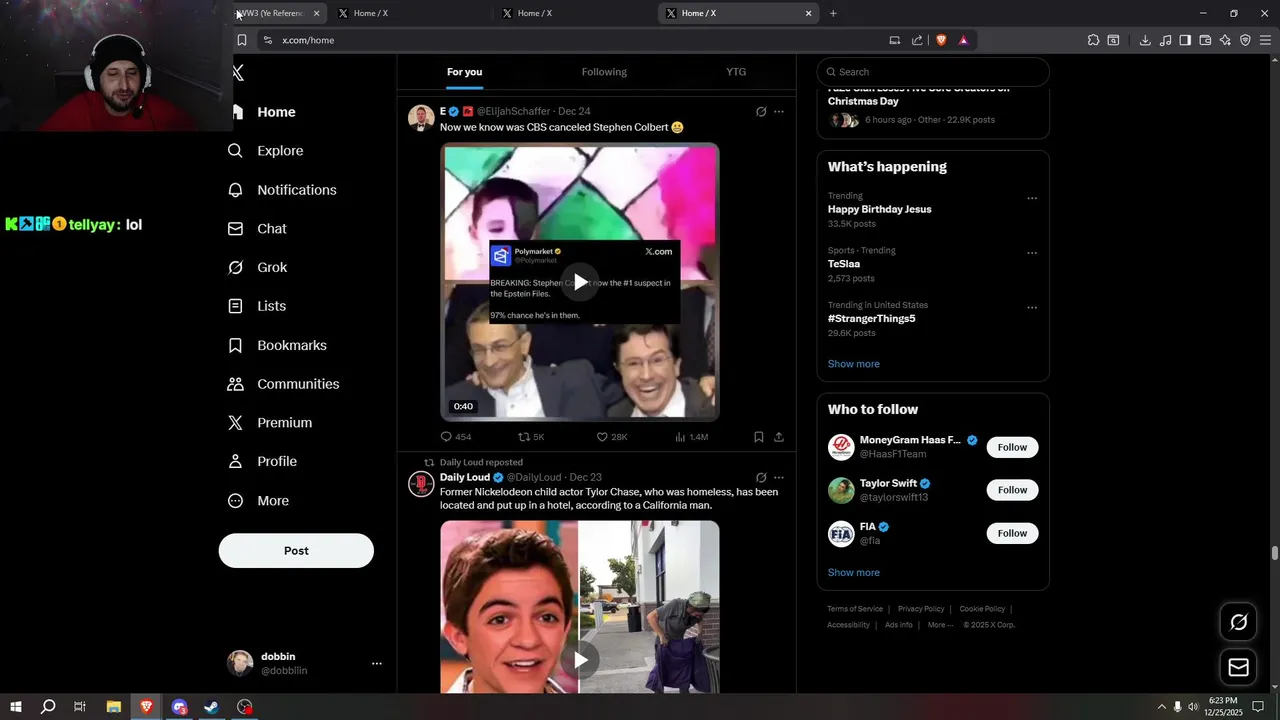1280x720 pixels.
Task: Open the browser Extensions puzzle icon
Action: tap(1093, 40)
